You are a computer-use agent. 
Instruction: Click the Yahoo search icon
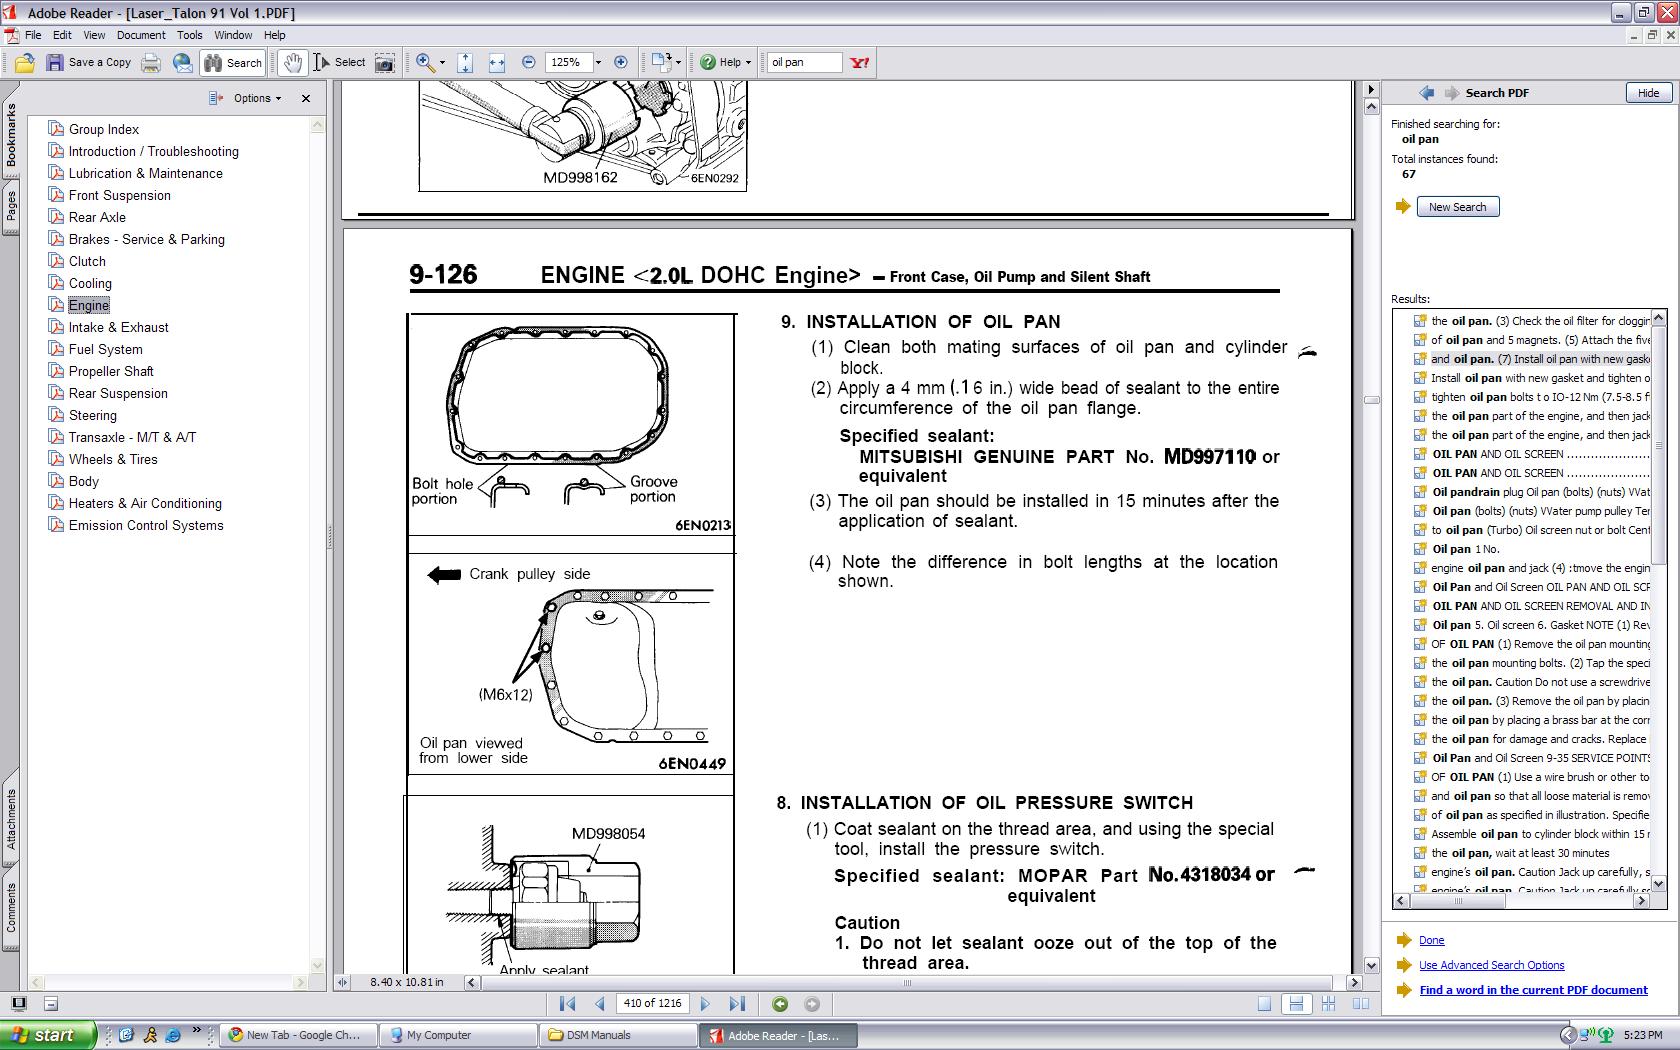pos(859,63)
